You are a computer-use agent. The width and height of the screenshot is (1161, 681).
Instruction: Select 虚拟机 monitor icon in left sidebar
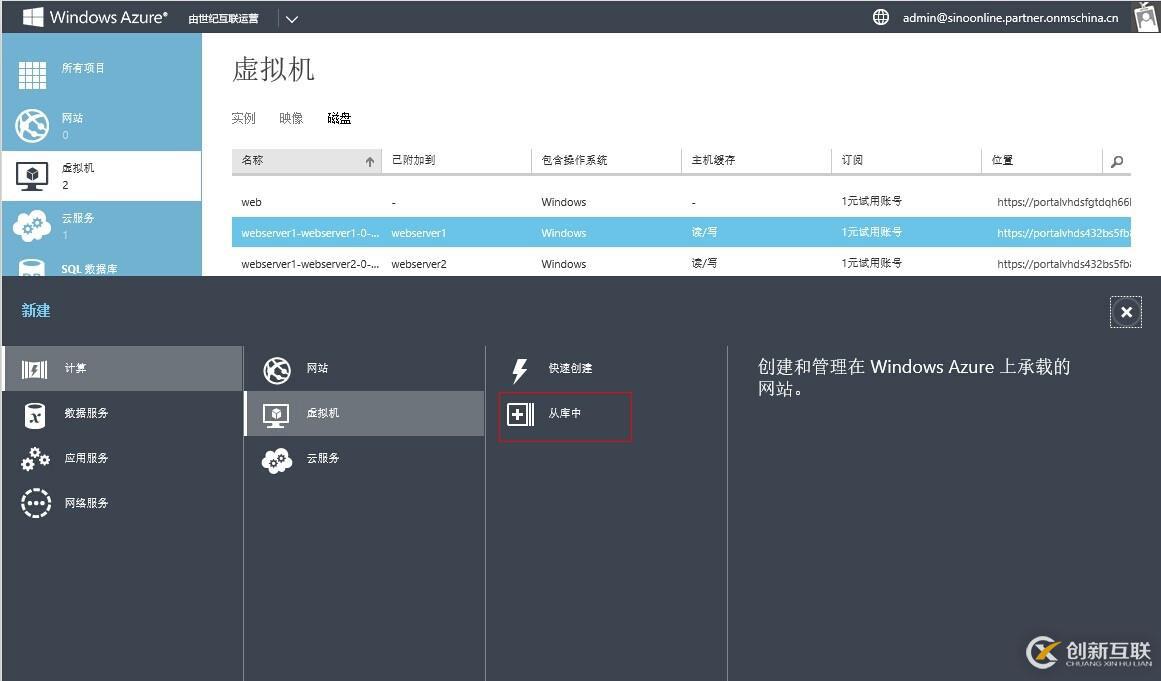pos(32,176)
